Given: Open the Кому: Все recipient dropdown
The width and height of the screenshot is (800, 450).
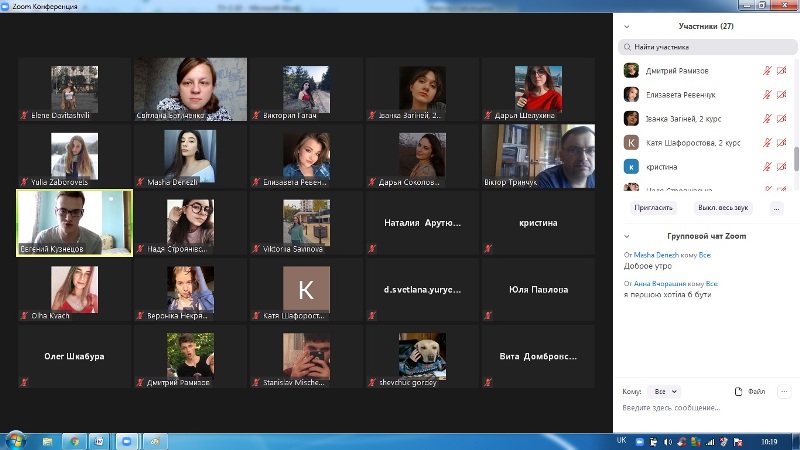Looking at the screenshot, I should click(x=664, y=391).
